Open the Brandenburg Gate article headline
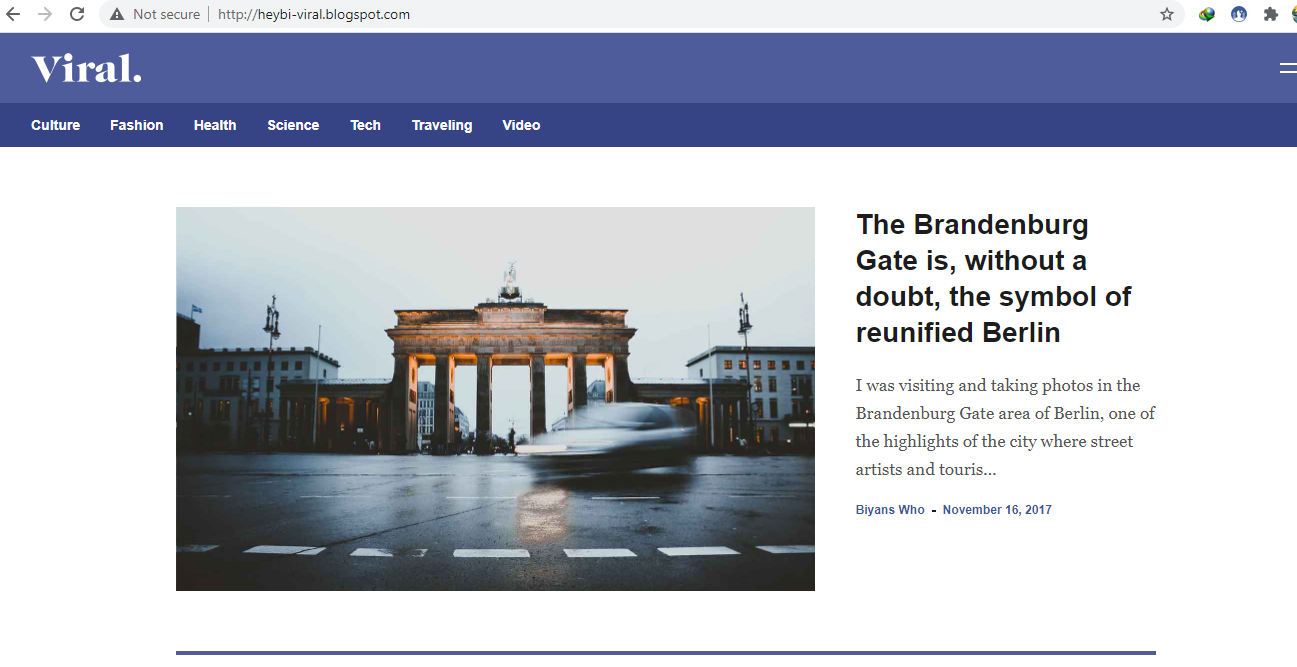 993,278
